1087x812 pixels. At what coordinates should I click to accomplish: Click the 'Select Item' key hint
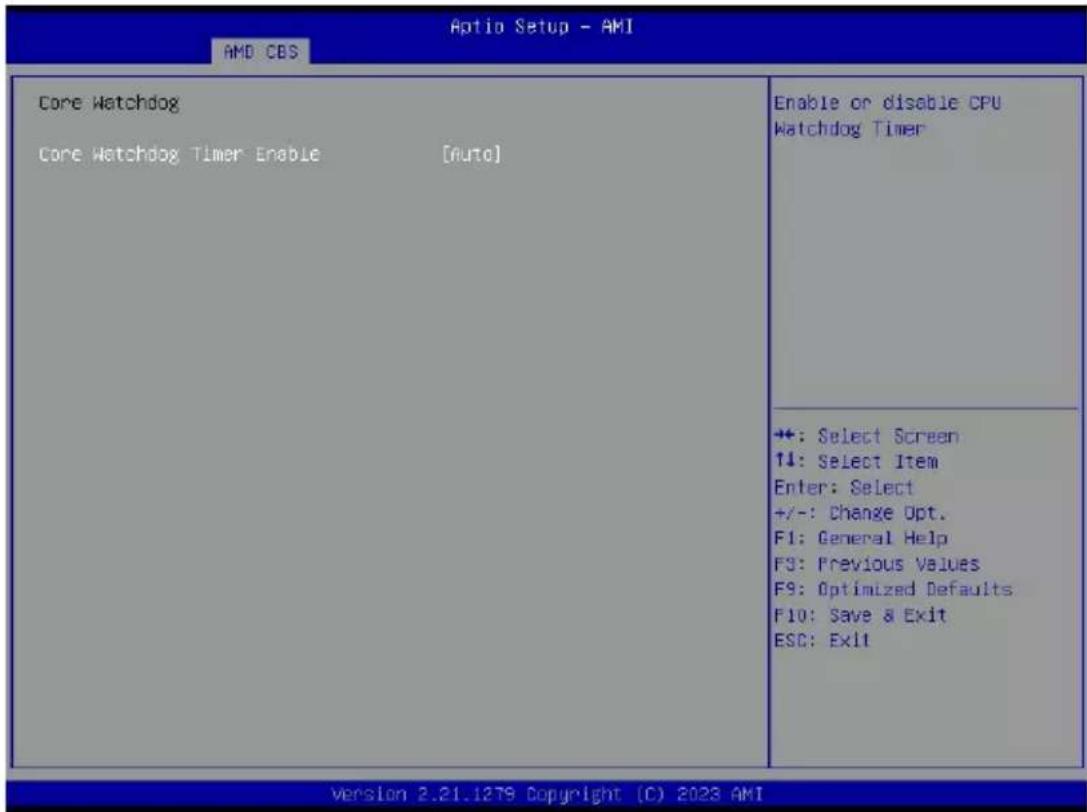click(856, 462)
